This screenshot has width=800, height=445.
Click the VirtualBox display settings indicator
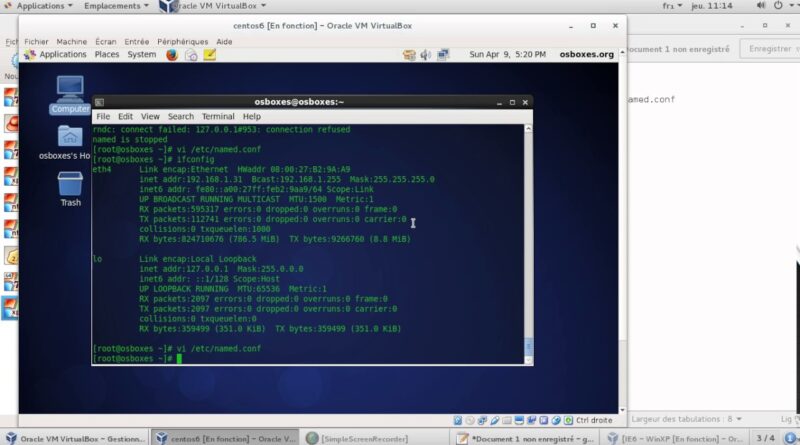click(x=519, y=420)
